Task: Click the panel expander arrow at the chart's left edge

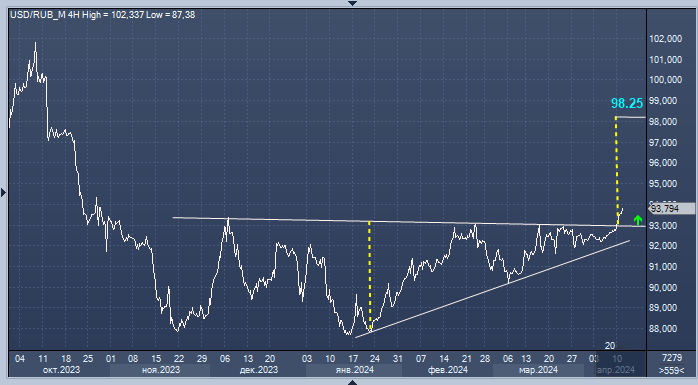Action: click(4, 193)
